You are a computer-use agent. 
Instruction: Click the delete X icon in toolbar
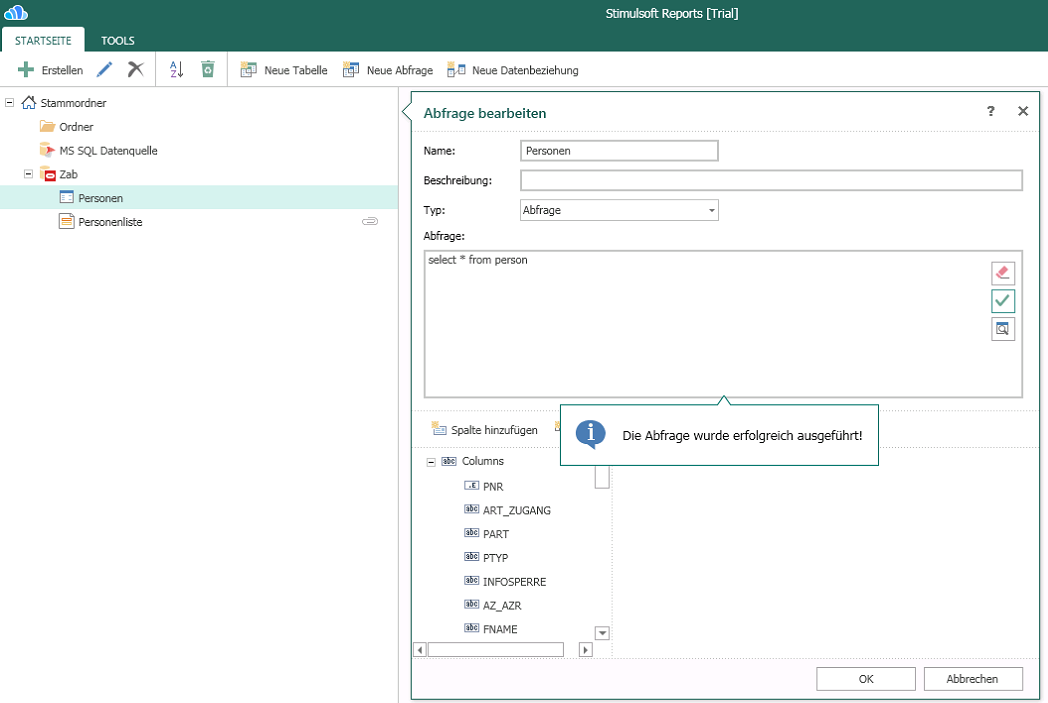136,70
